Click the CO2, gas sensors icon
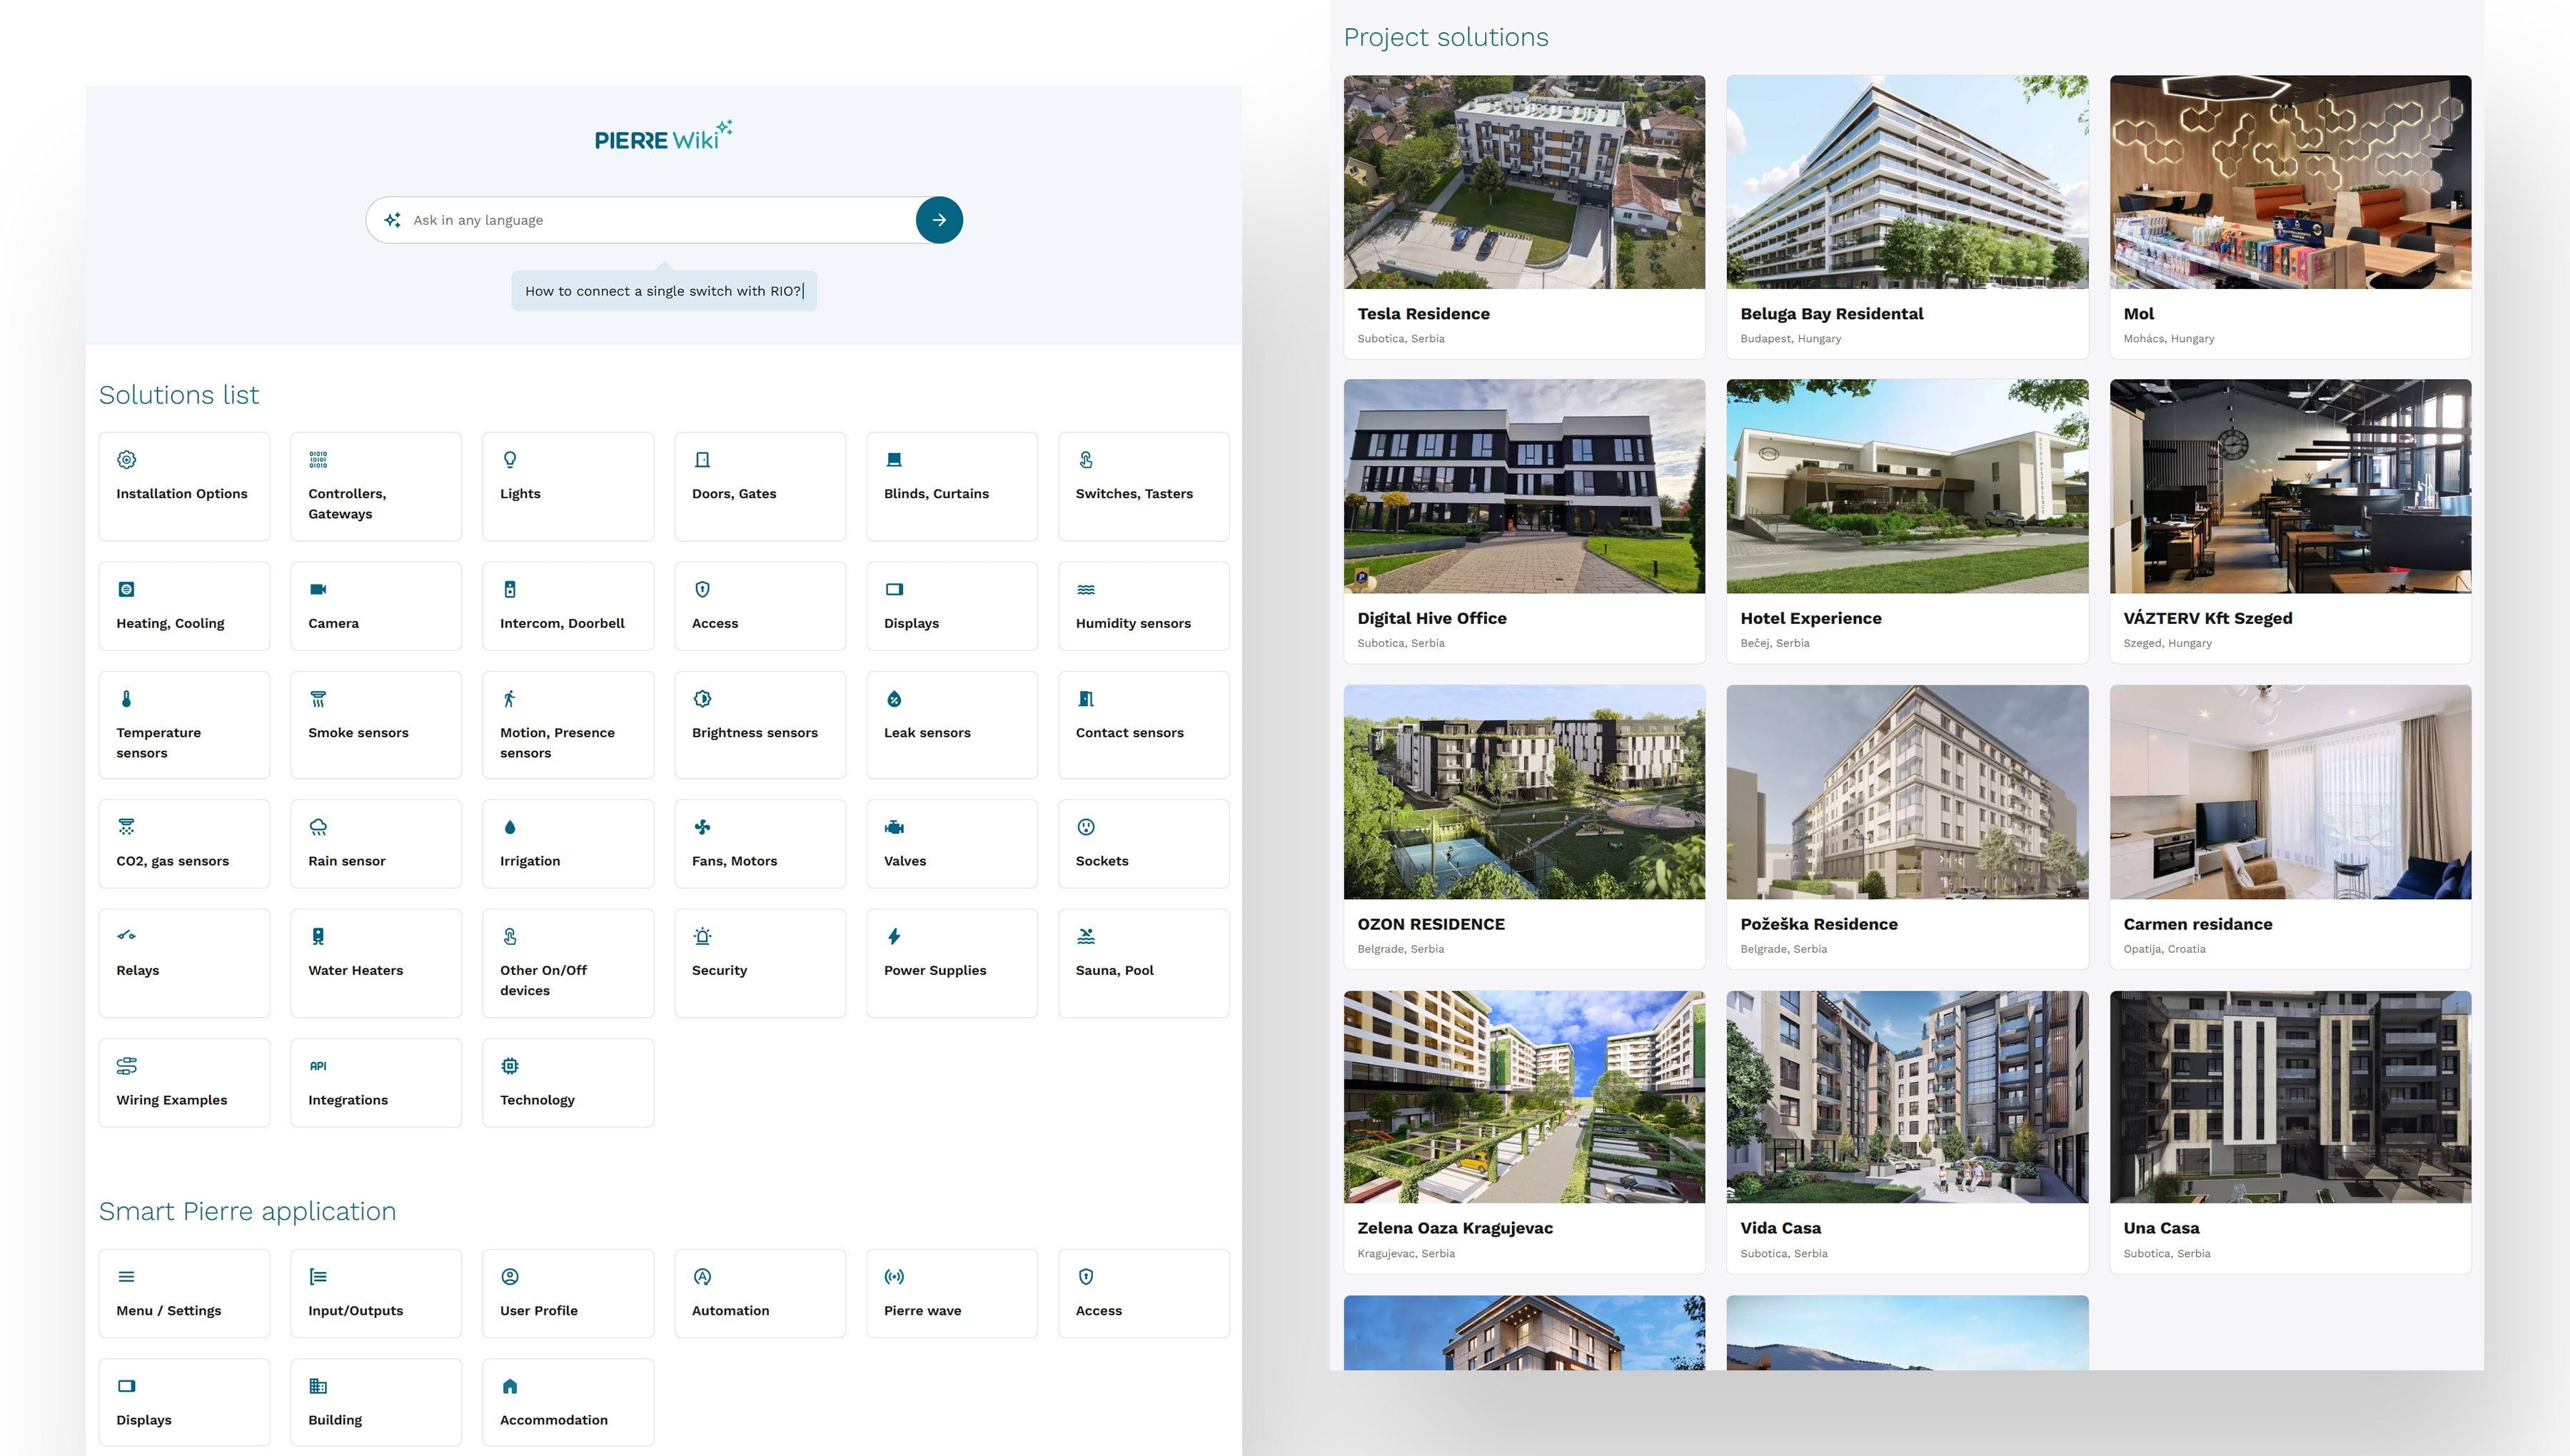This screenshot has height=1456, width=2570. [x=126, y=827]
